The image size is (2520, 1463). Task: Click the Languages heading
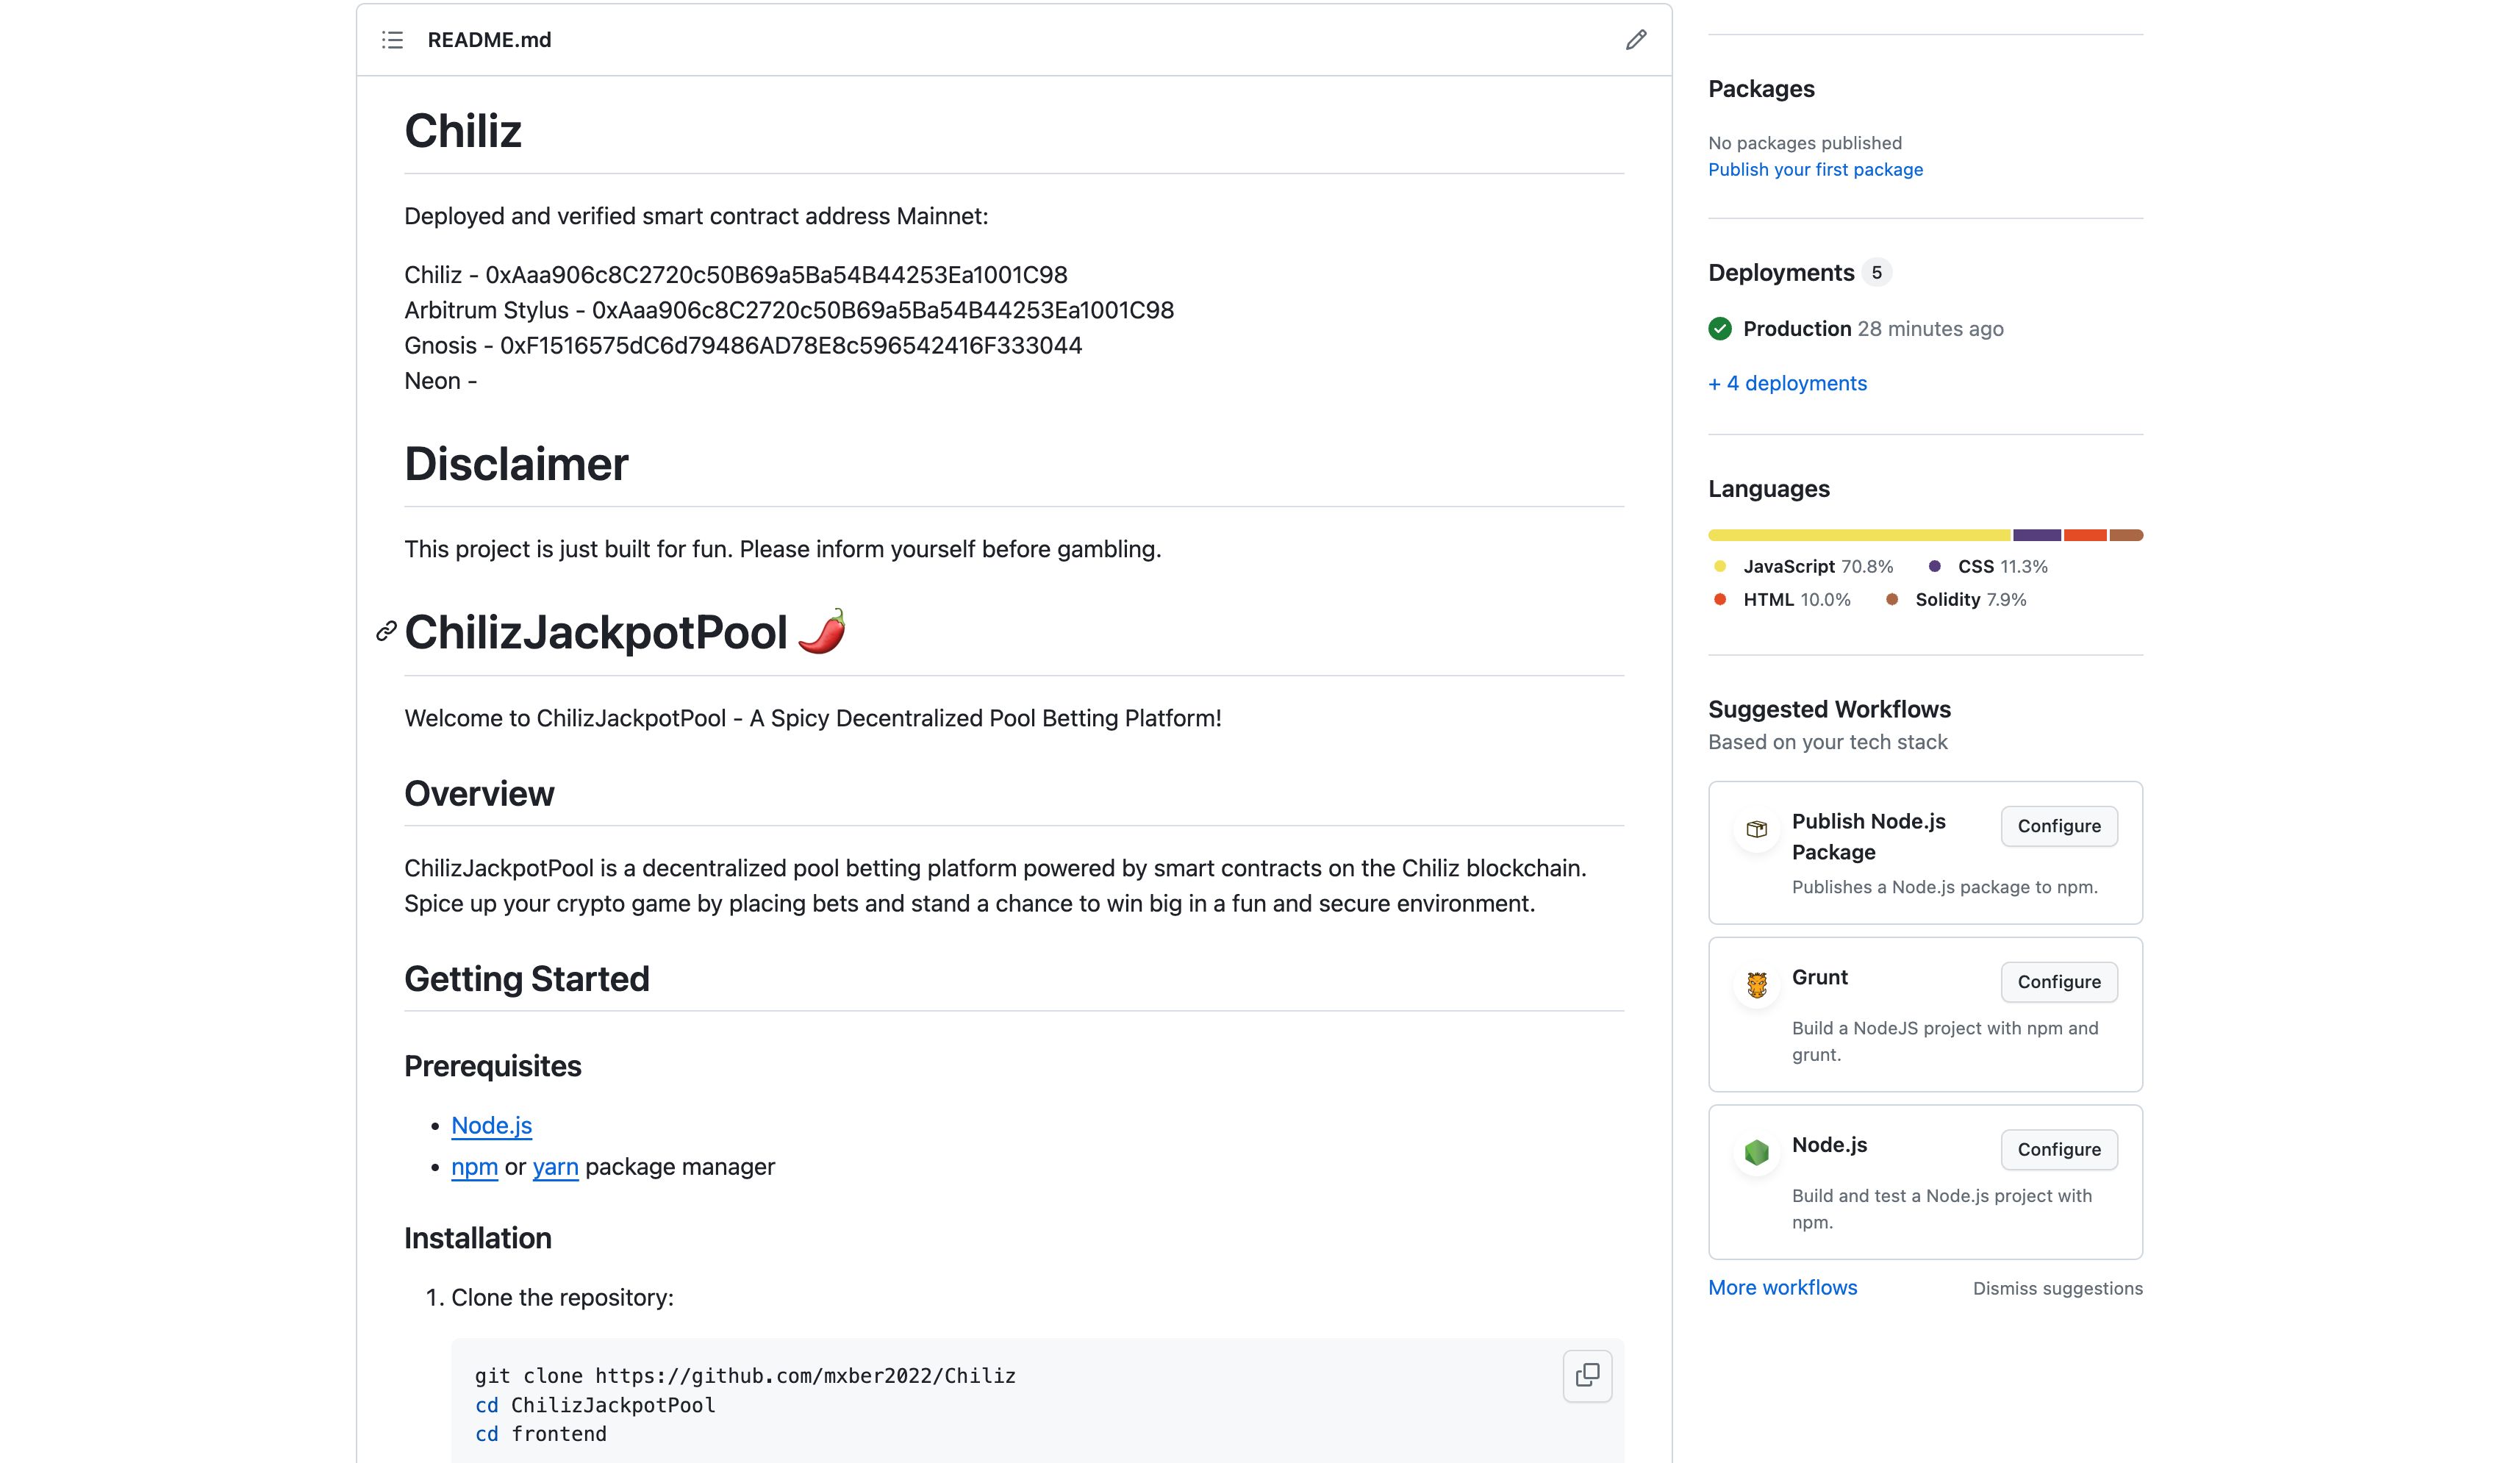[1769, 489]
